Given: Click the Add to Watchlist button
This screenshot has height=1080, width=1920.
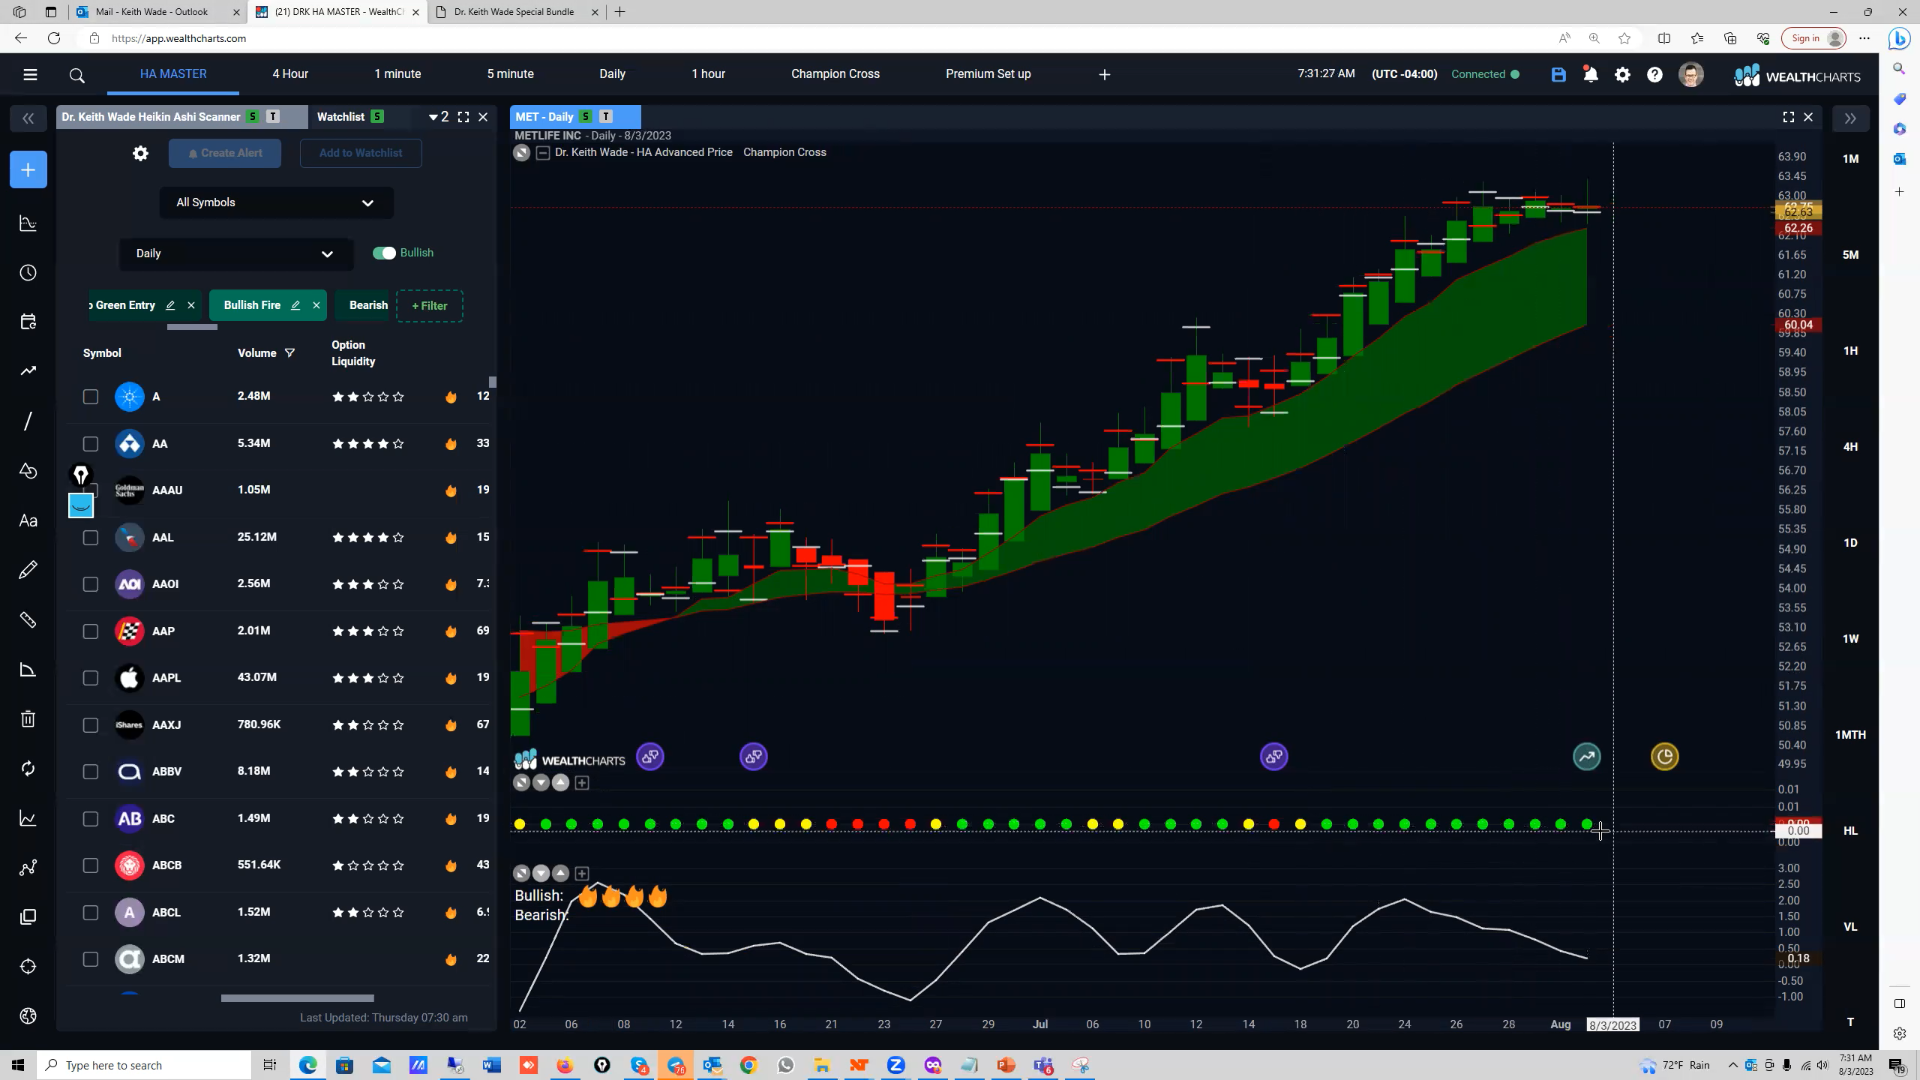Looking at the screenshot, I should pos(361,153).
